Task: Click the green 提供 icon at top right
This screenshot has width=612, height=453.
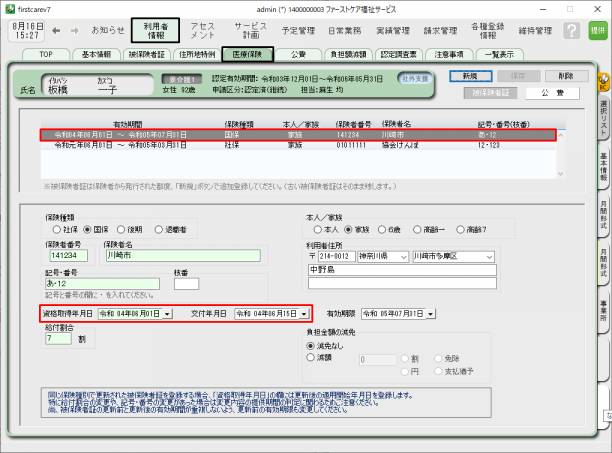Action: [597, 30]
